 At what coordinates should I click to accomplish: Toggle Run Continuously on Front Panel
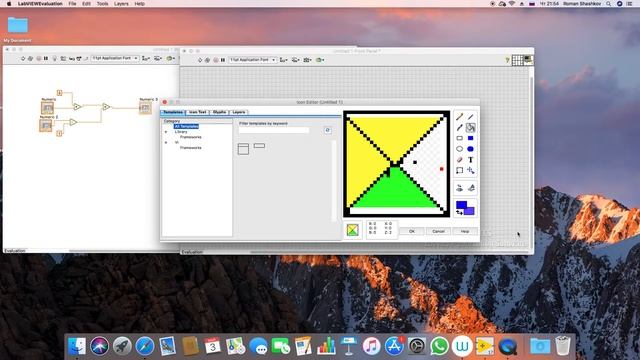click(x=207, y=60)
